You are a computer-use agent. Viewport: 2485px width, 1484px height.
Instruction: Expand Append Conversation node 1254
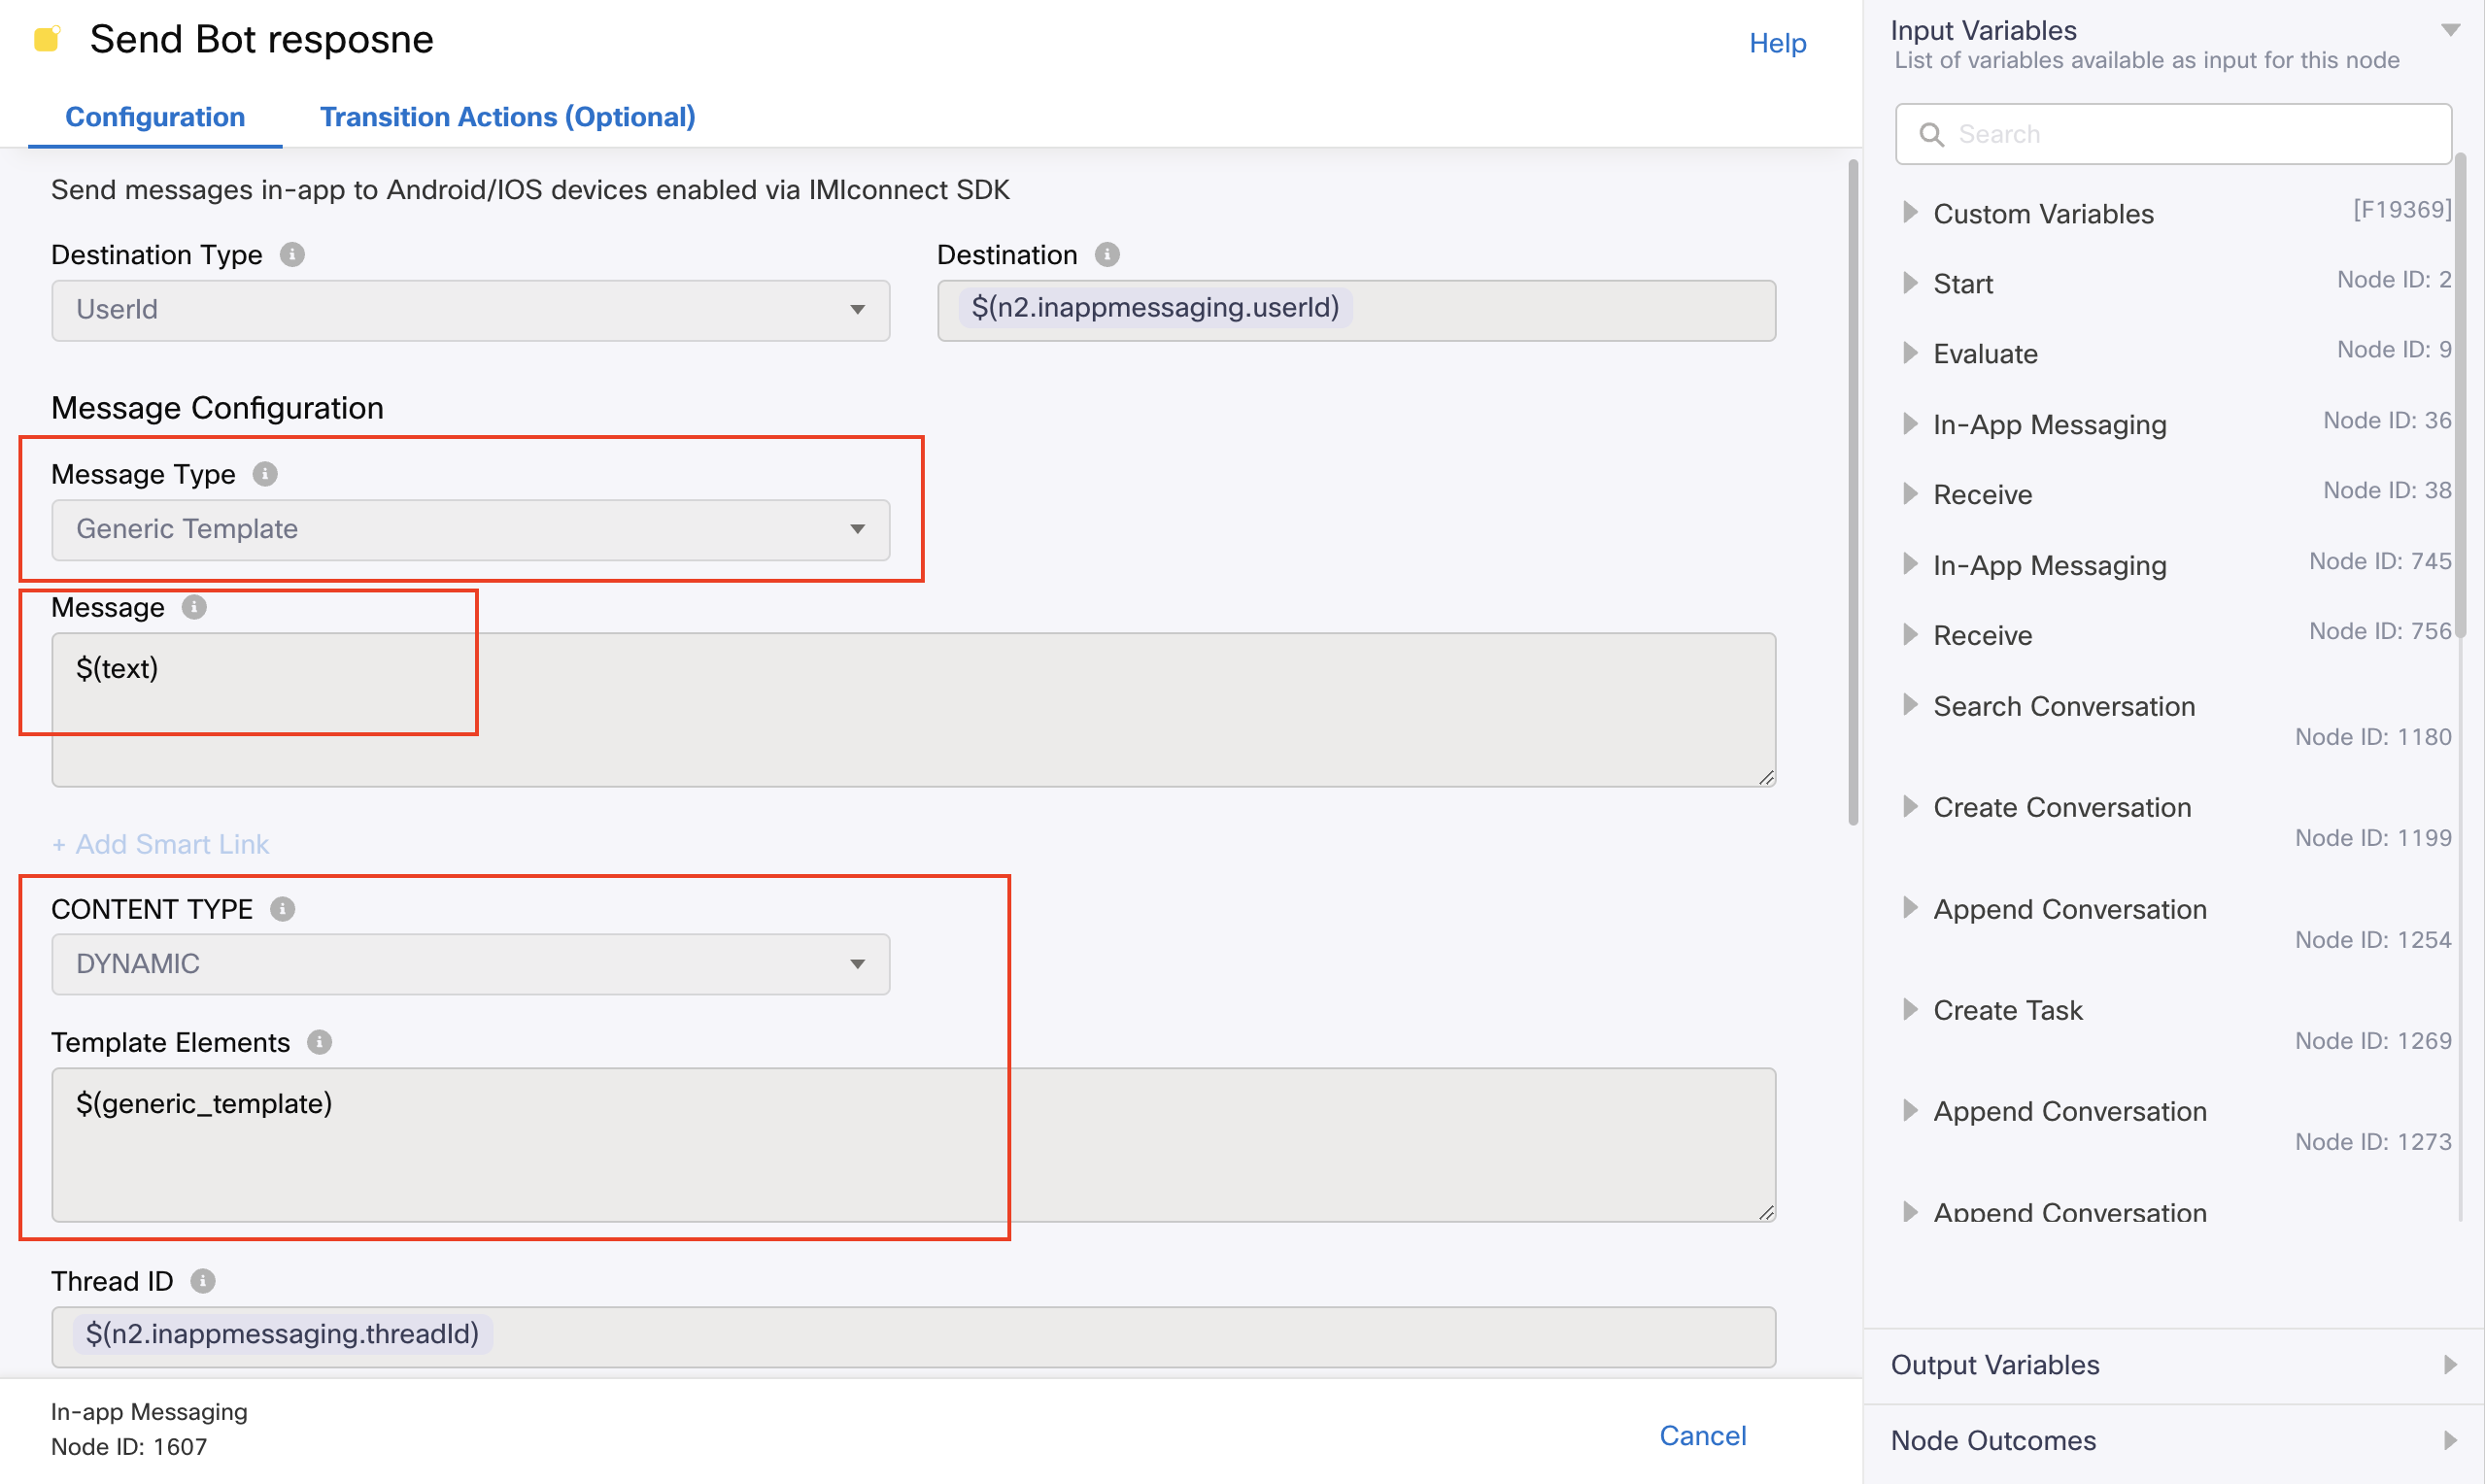coord(1910,908)
